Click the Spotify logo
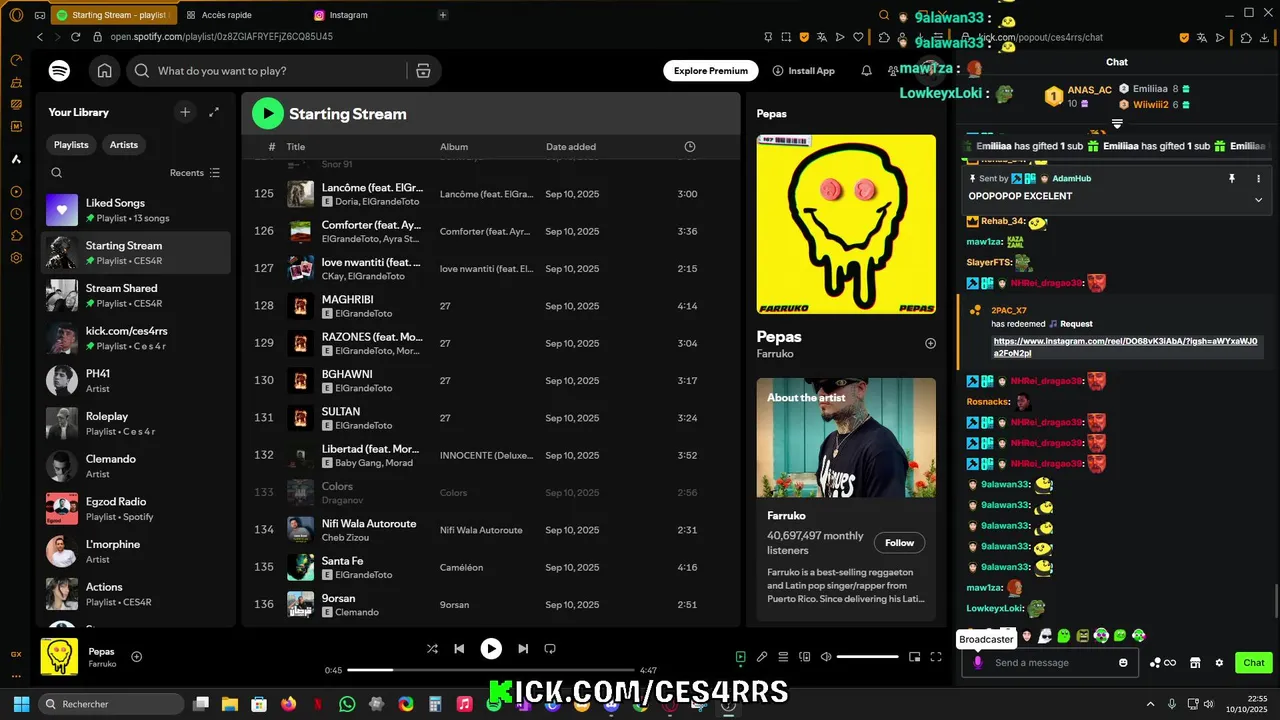Viewport: 1280px width, 720px height. 59,71
